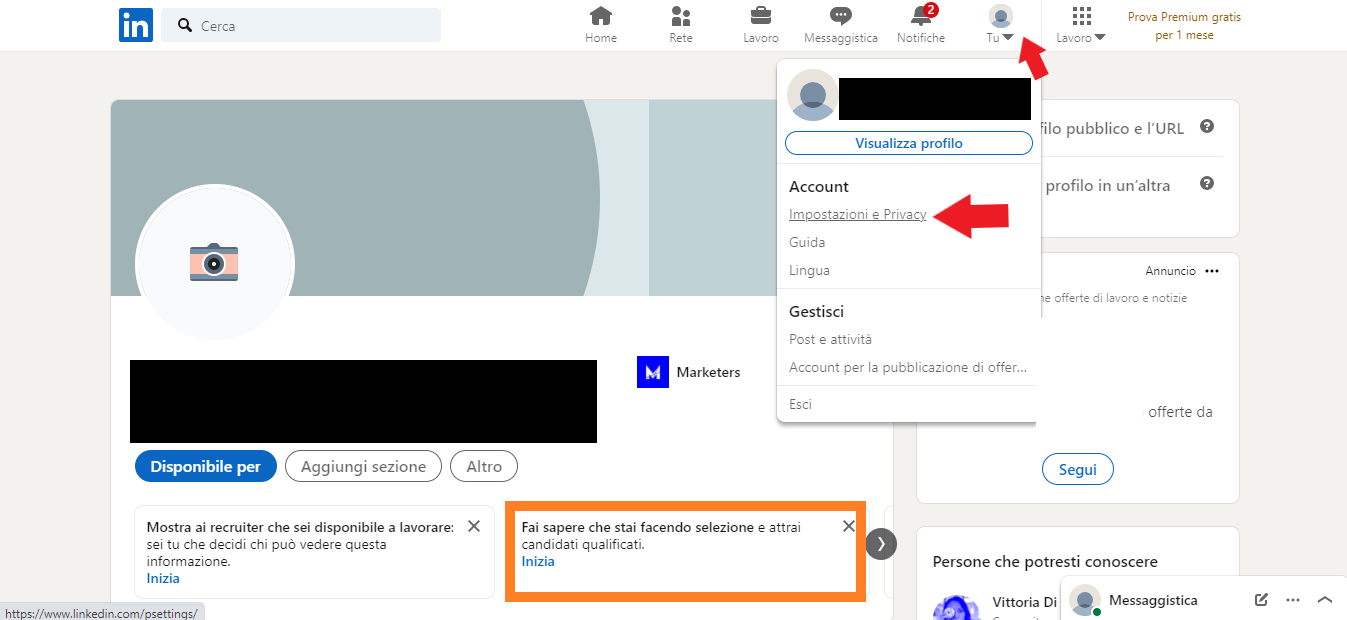Image resolution: width=1347 pixels, height=620 pixels.
Task: Advance the suggestions carousel arrow
Action: coord(881,543)
